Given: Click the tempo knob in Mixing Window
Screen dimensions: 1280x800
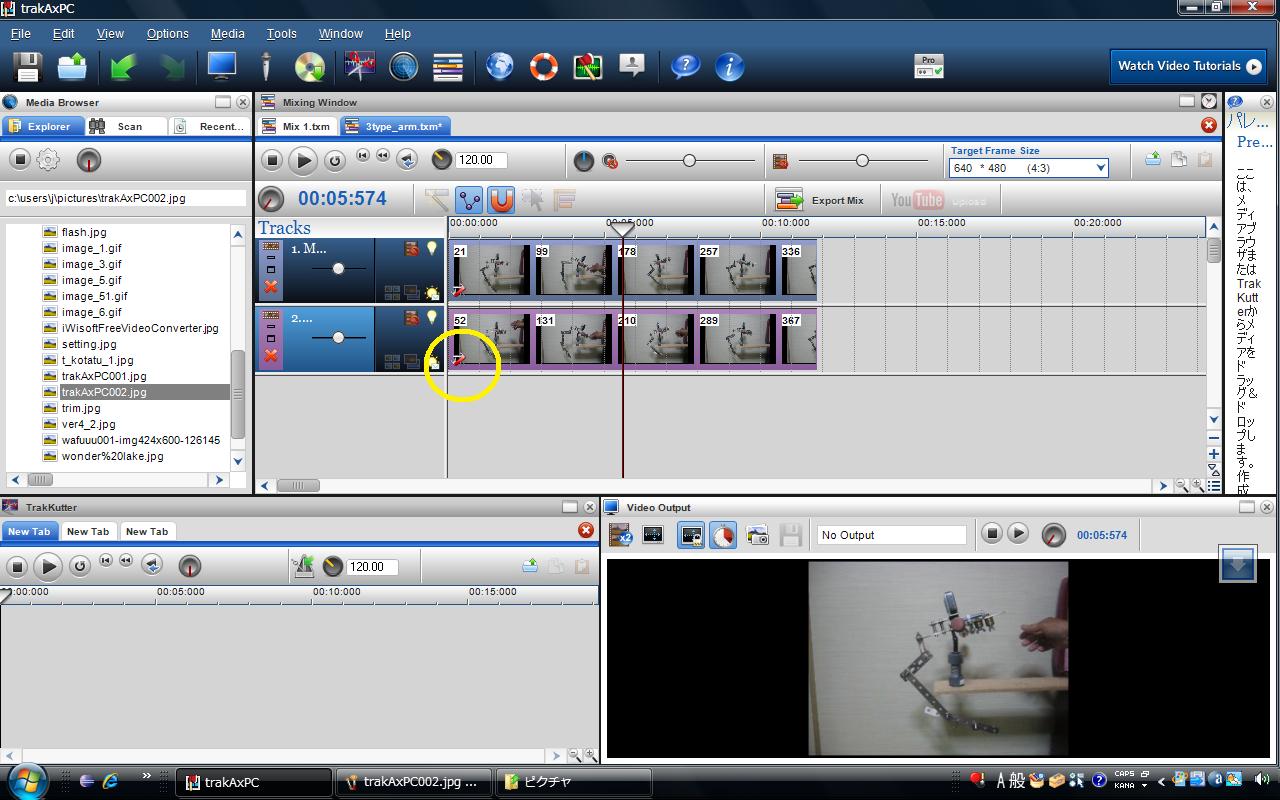Looking at the screenshot, I should point(442,160).
